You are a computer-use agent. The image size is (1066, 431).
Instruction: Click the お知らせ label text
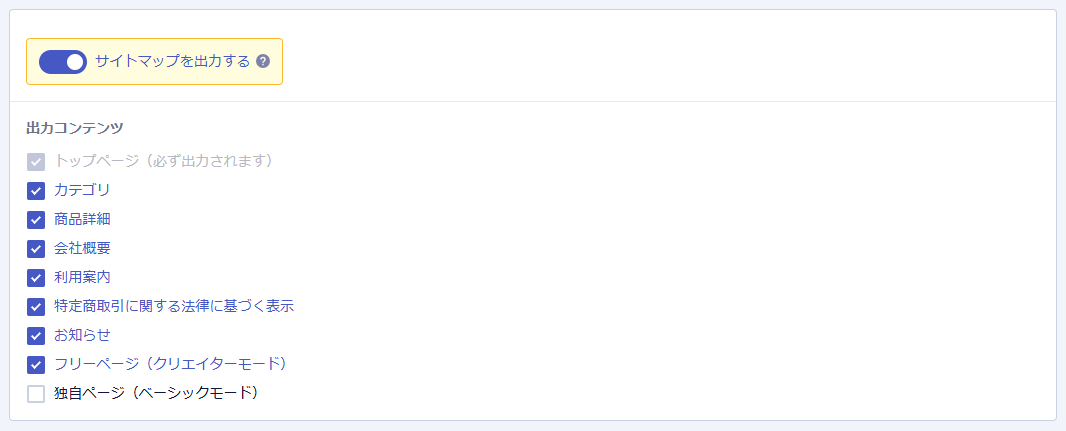[82, 335]
